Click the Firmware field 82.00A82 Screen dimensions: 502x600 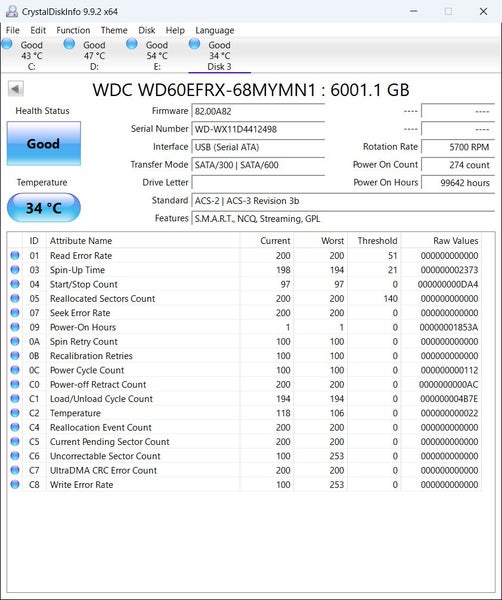pyautogui.click(x=258, y=111)
